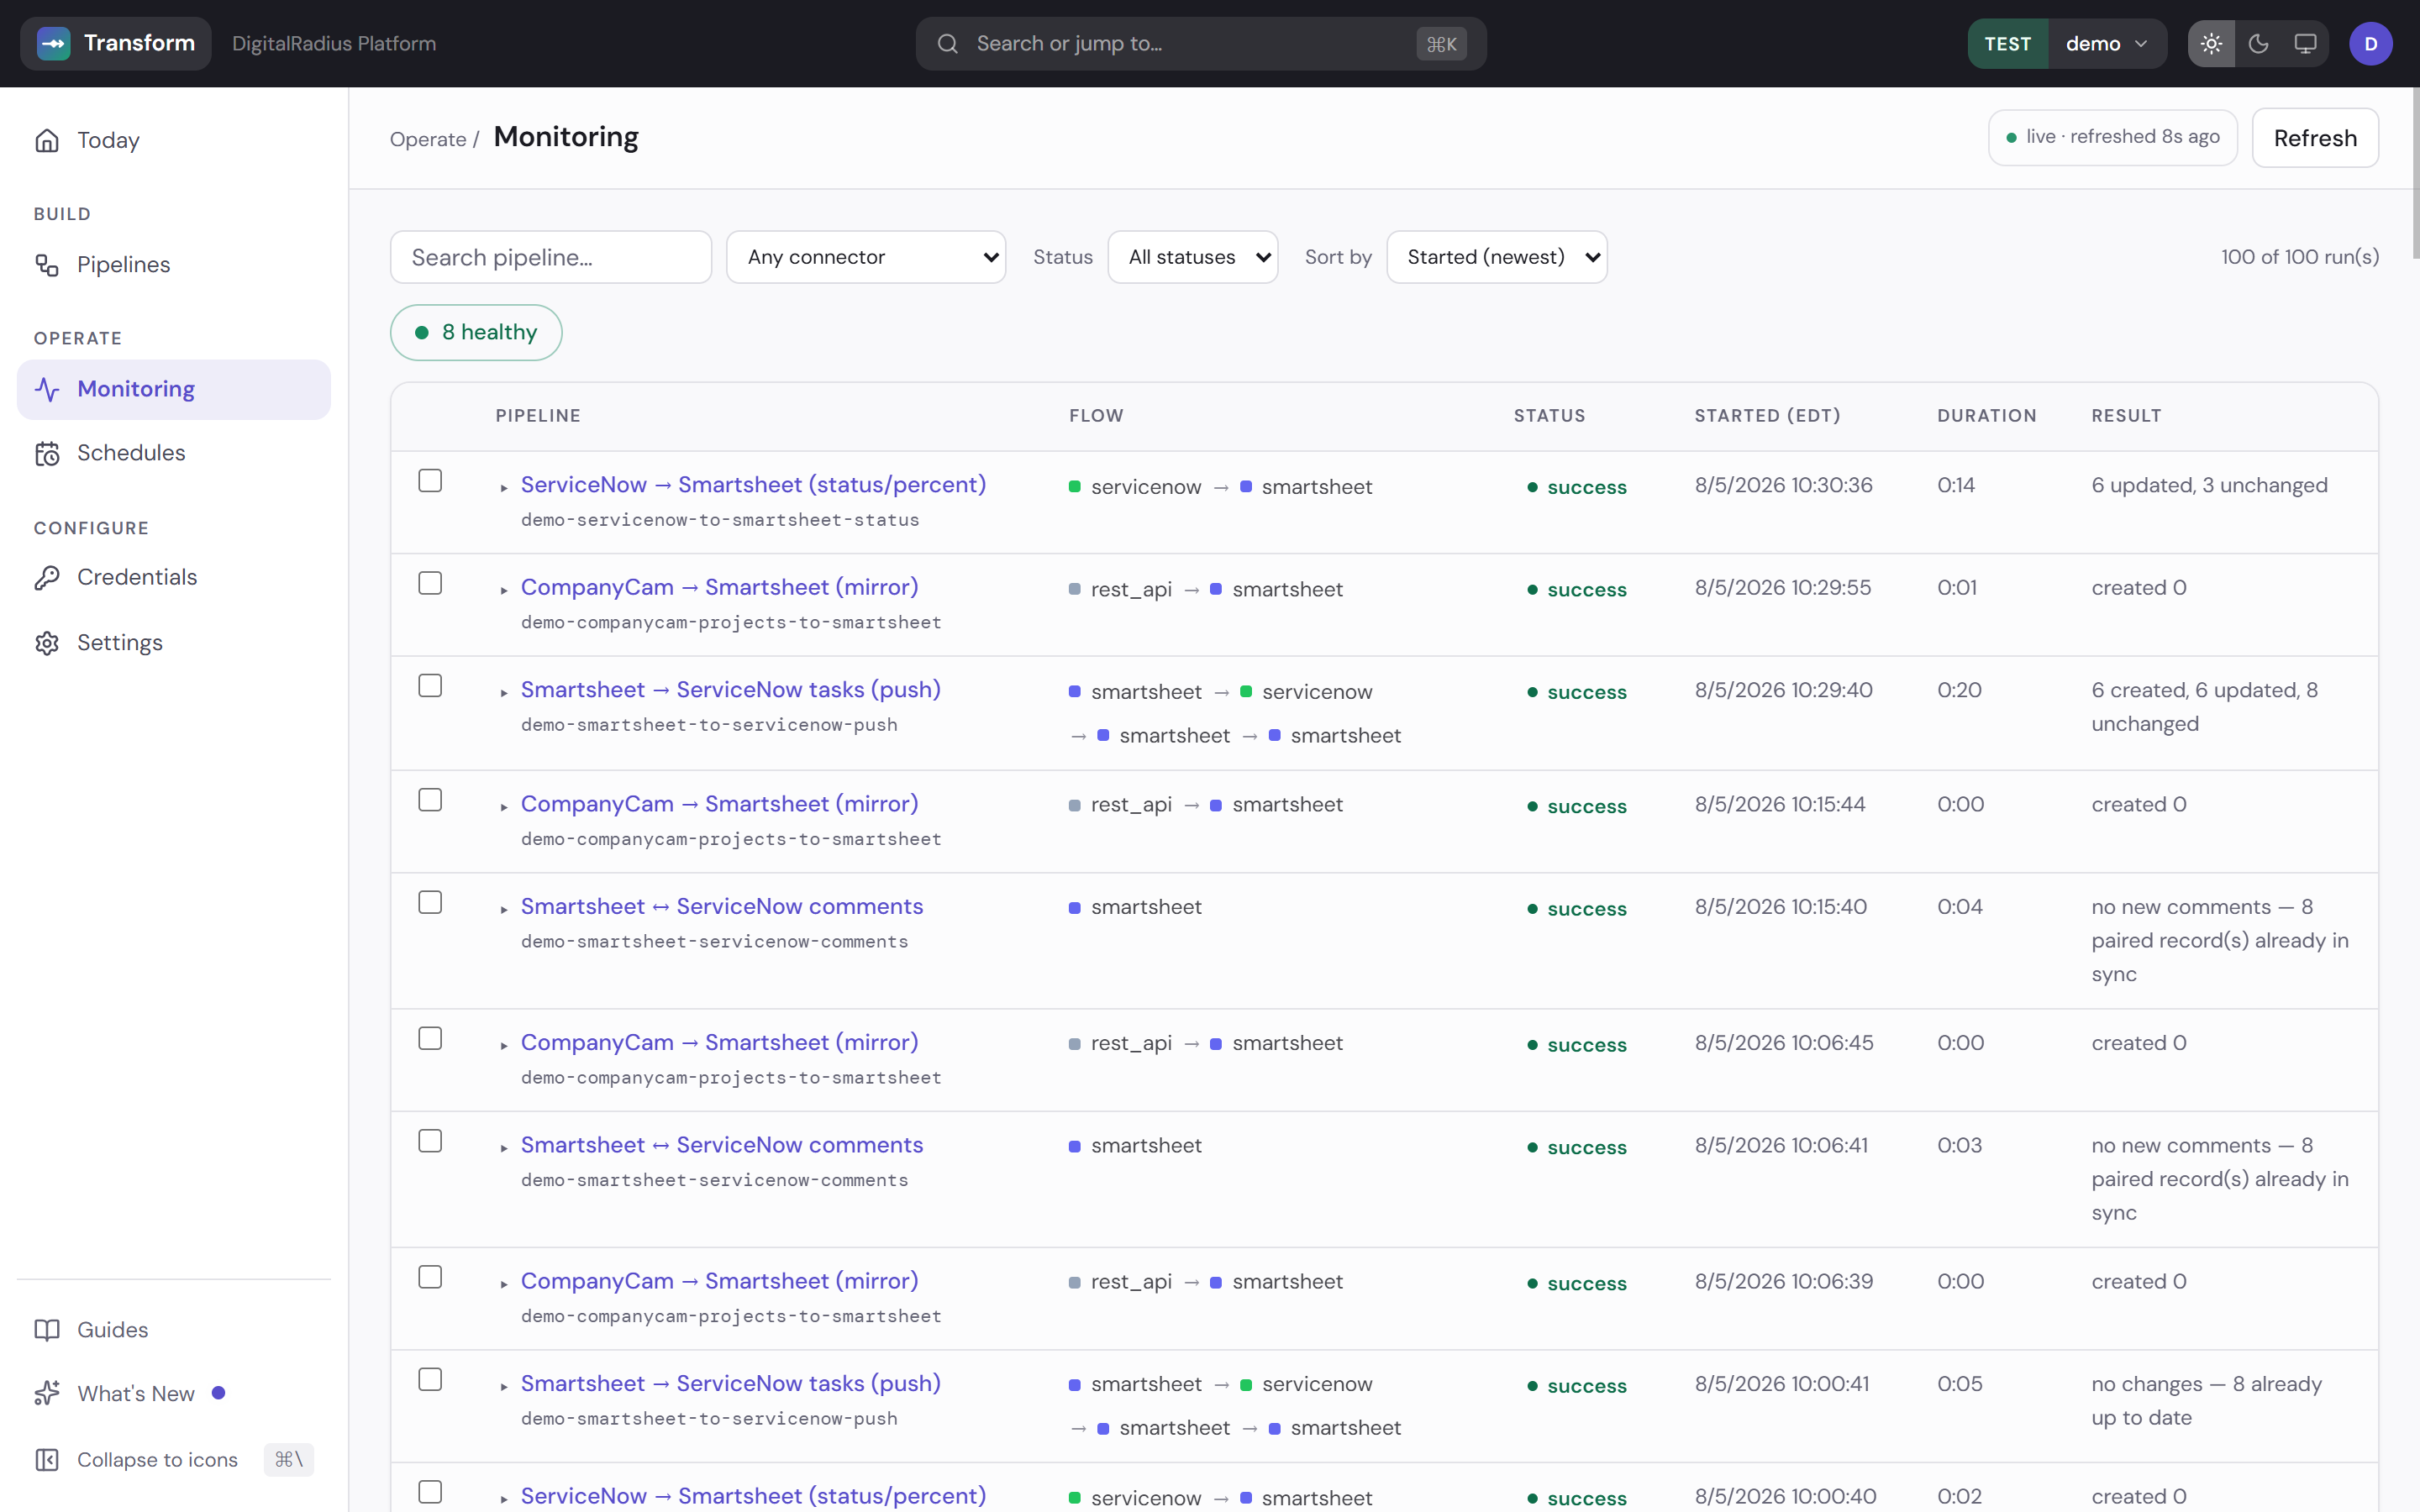The height and width of the screenshot is (1512, 2420).
Task: Click the ⌘K shortcut badge
Action: click(1441, 43)
